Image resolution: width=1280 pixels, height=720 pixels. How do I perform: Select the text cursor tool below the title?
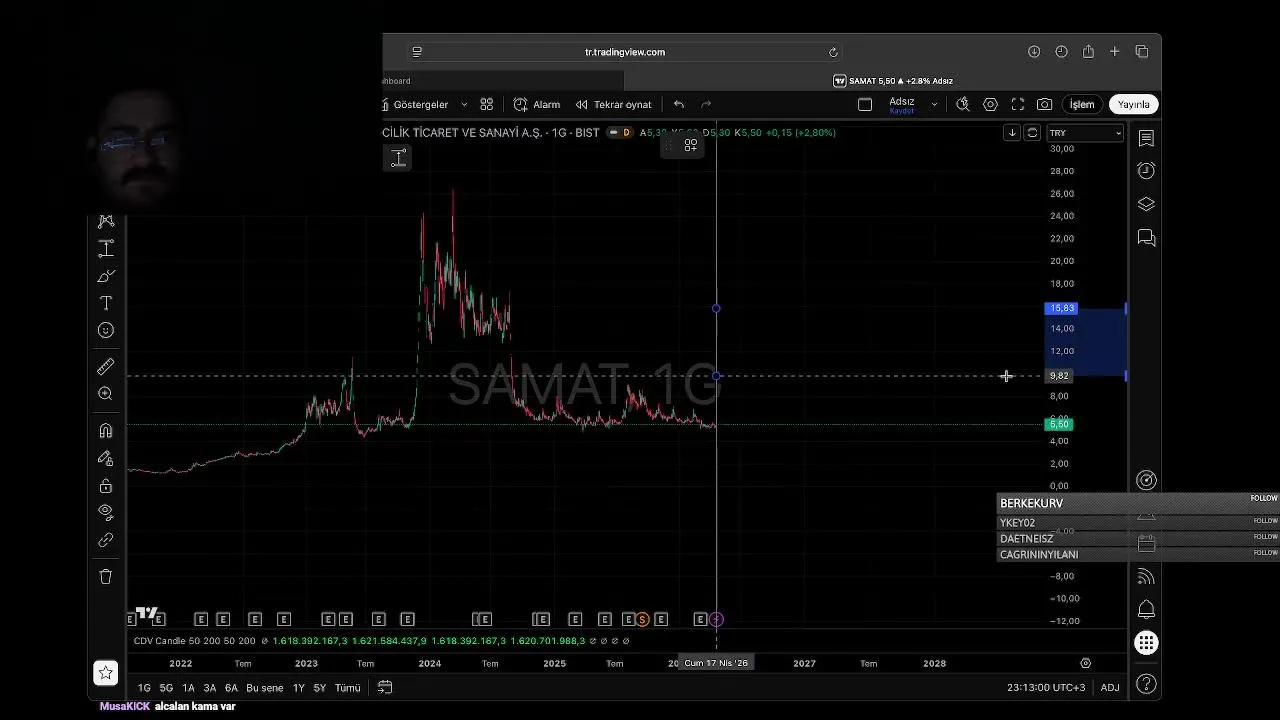398,158
